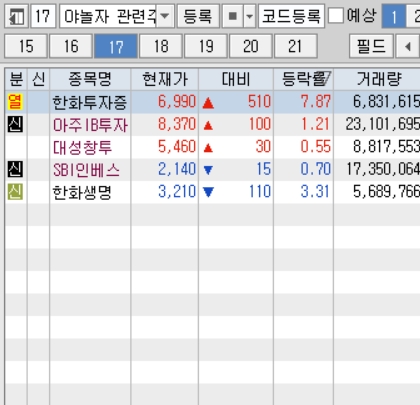The height and width of the screenshot is (405, 420).
Task: Click the change rate 1.21
Action: point(316,124)
